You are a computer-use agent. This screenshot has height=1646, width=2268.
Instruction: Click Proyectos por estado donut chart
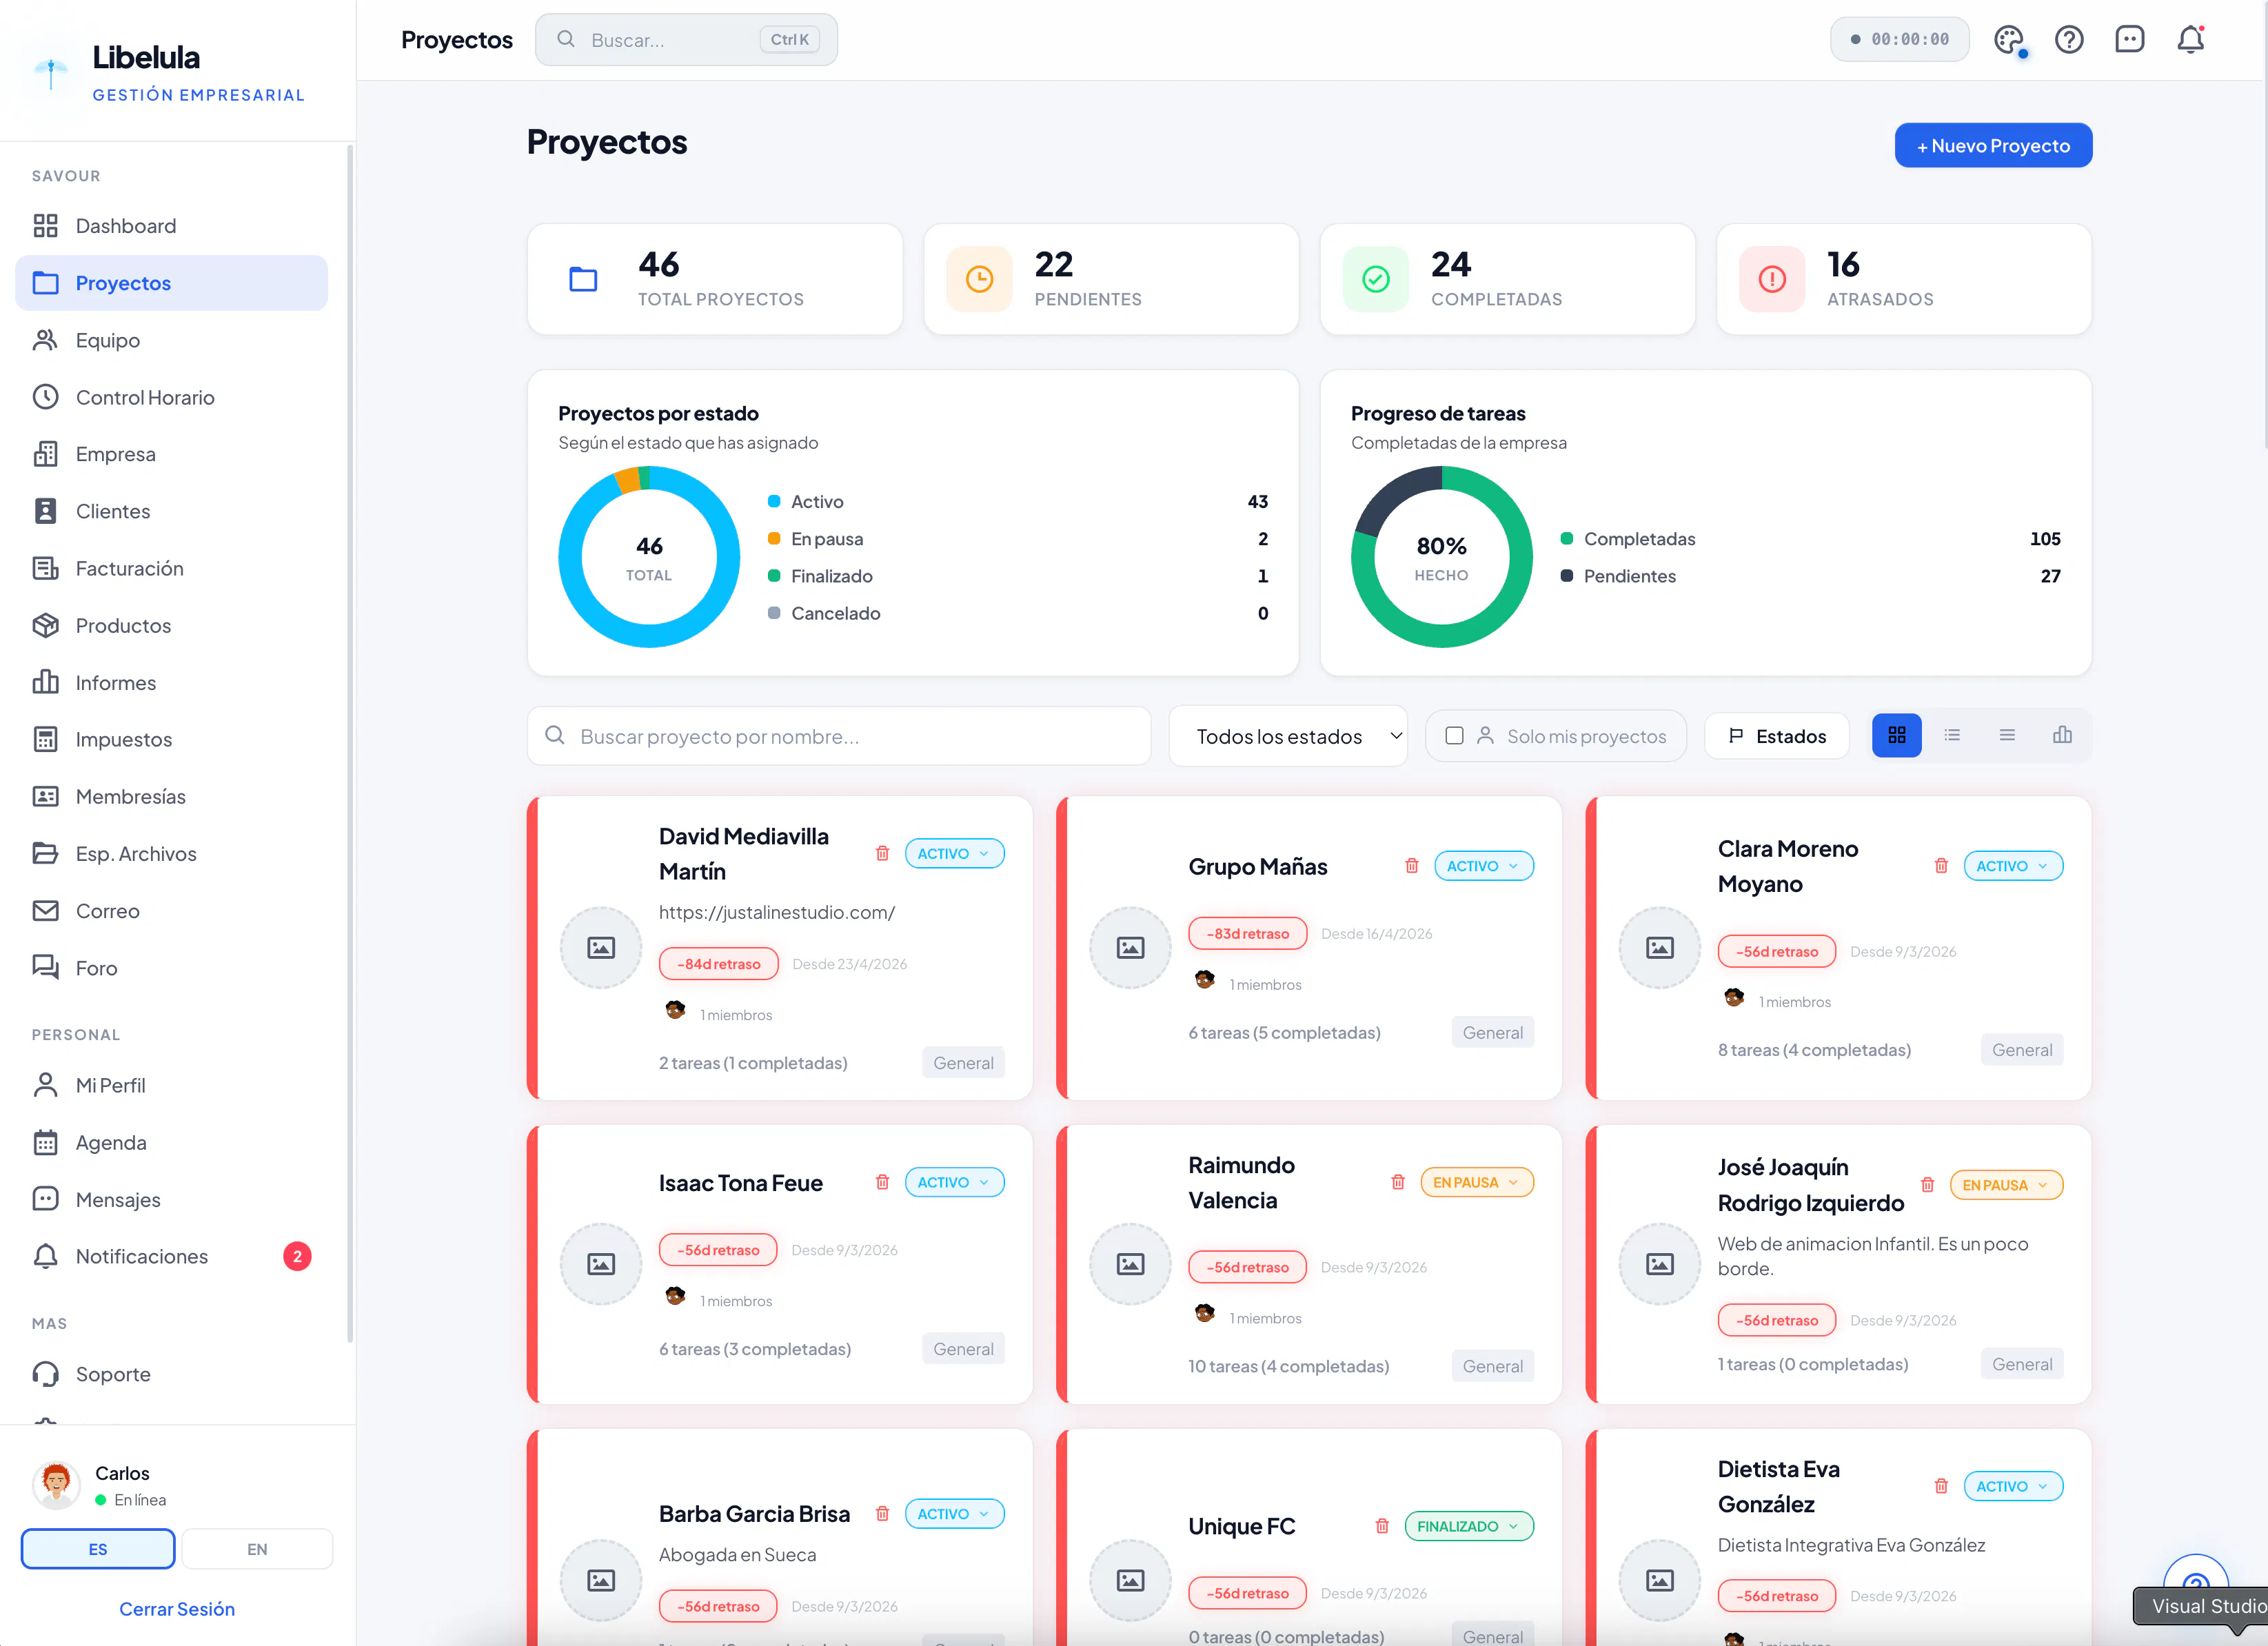(649, 557)
